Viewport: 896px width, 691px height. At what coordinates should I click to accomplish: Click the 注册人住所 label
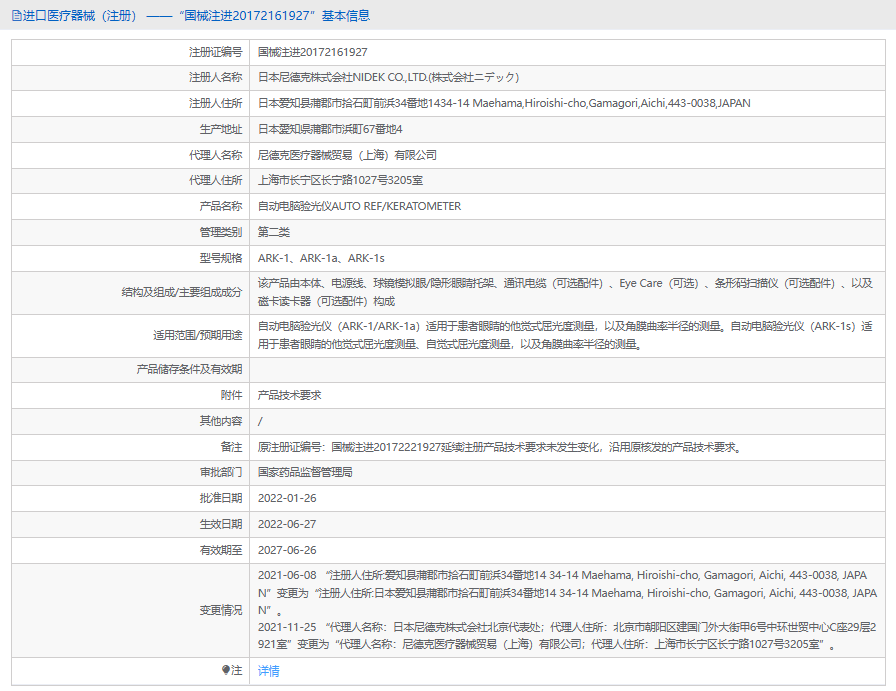pyautogui.click(x=215, y=103)
